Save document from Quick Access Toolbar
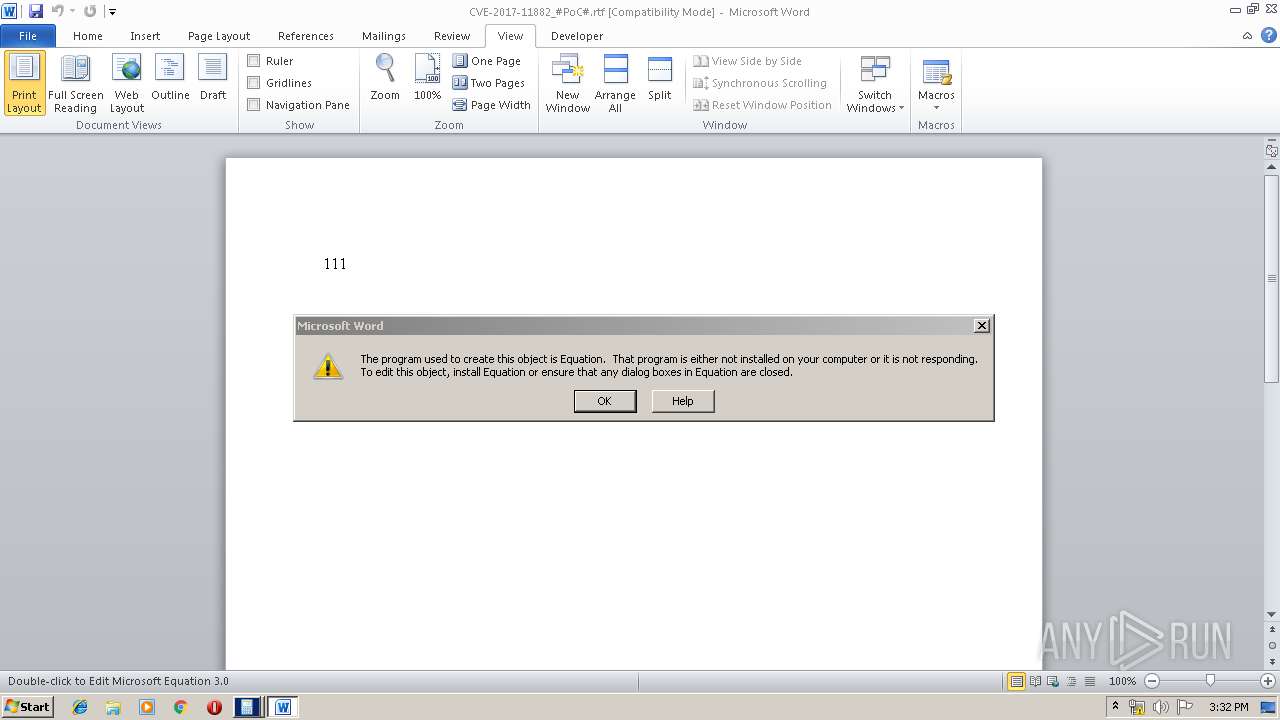 [x=36, y=11]
